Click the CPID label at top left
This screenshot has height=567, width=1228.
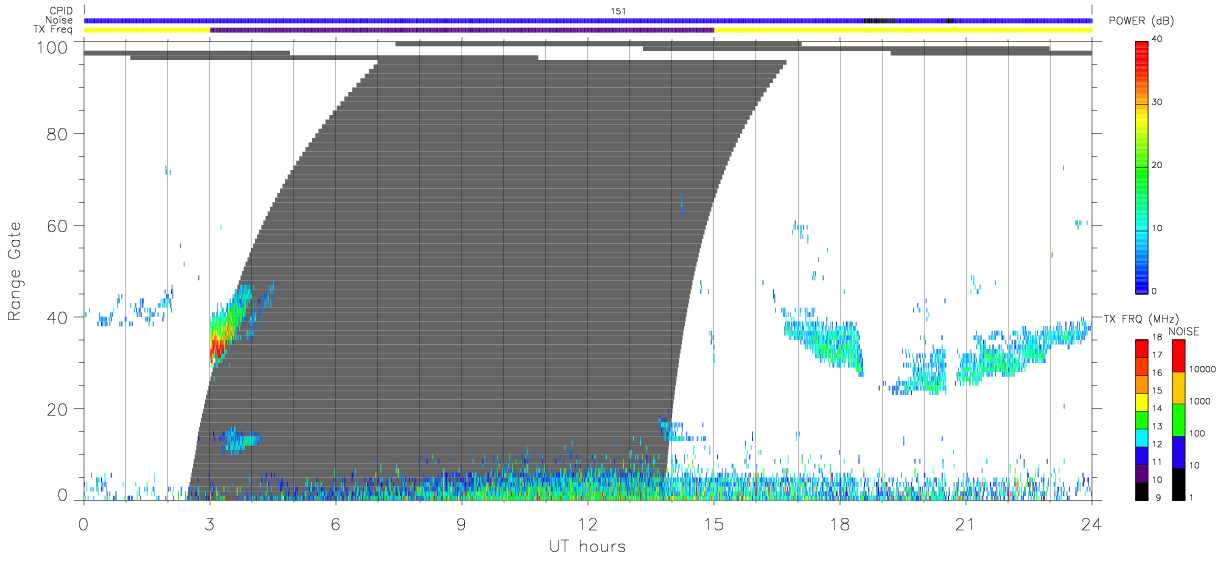click(x=62, y=11)
